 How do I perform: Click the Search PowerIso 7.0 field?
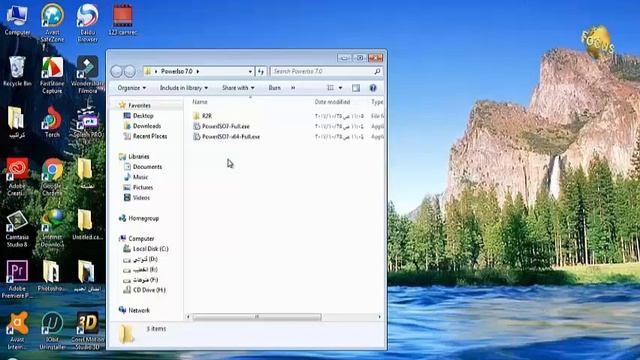pos(326,71)
